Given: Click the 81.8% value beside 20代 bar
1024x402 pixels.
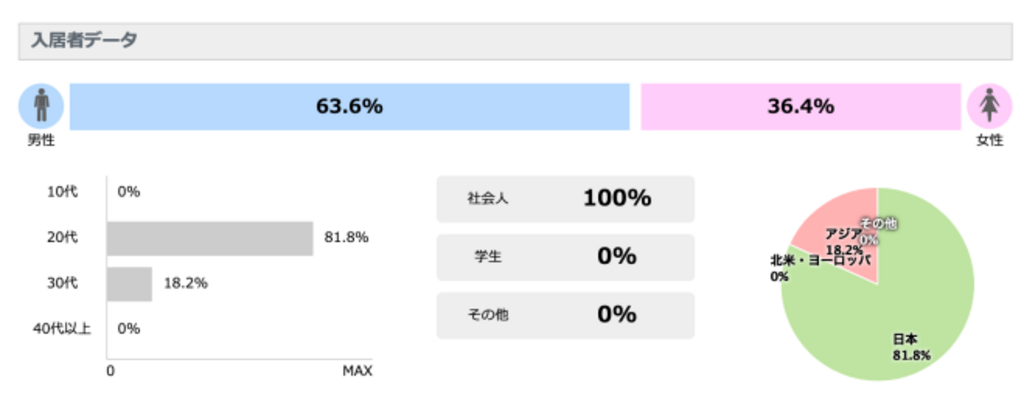Looking at the screenshot, I should click(347, 238).
